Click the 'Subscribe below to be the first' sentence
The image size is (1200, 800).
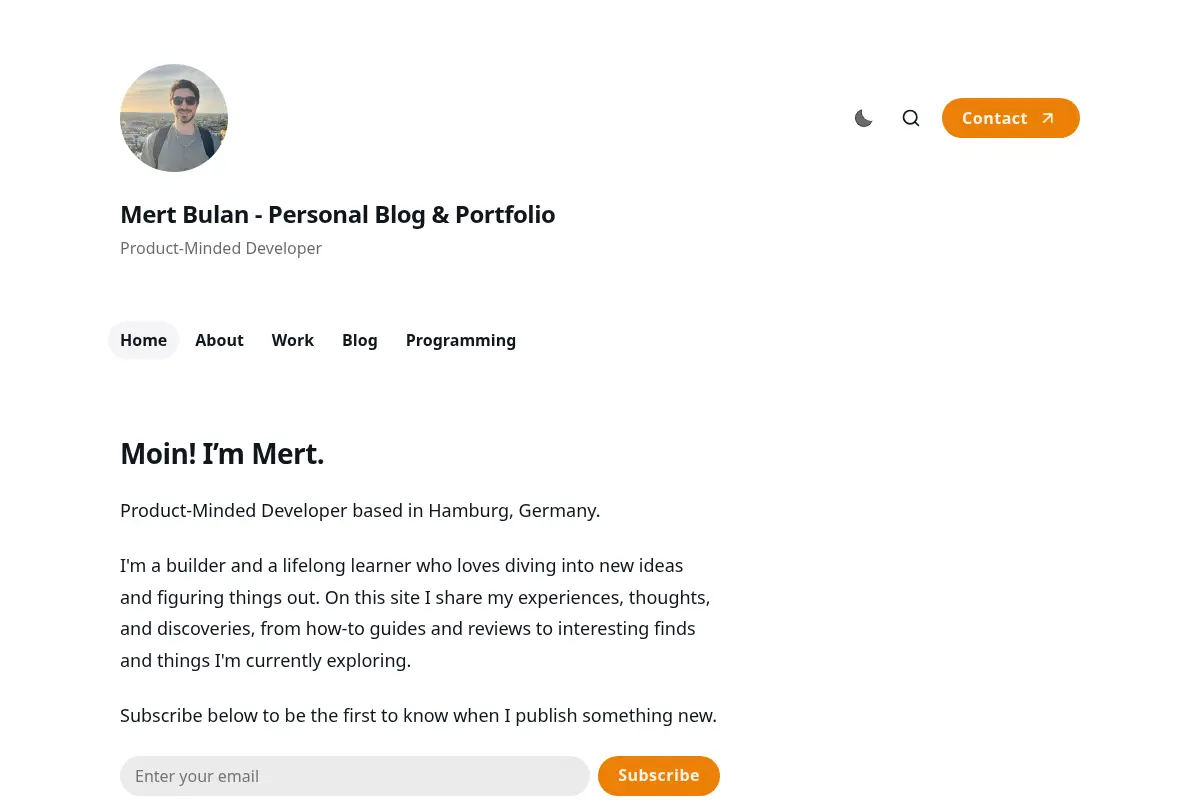click(x=418, y=716)
